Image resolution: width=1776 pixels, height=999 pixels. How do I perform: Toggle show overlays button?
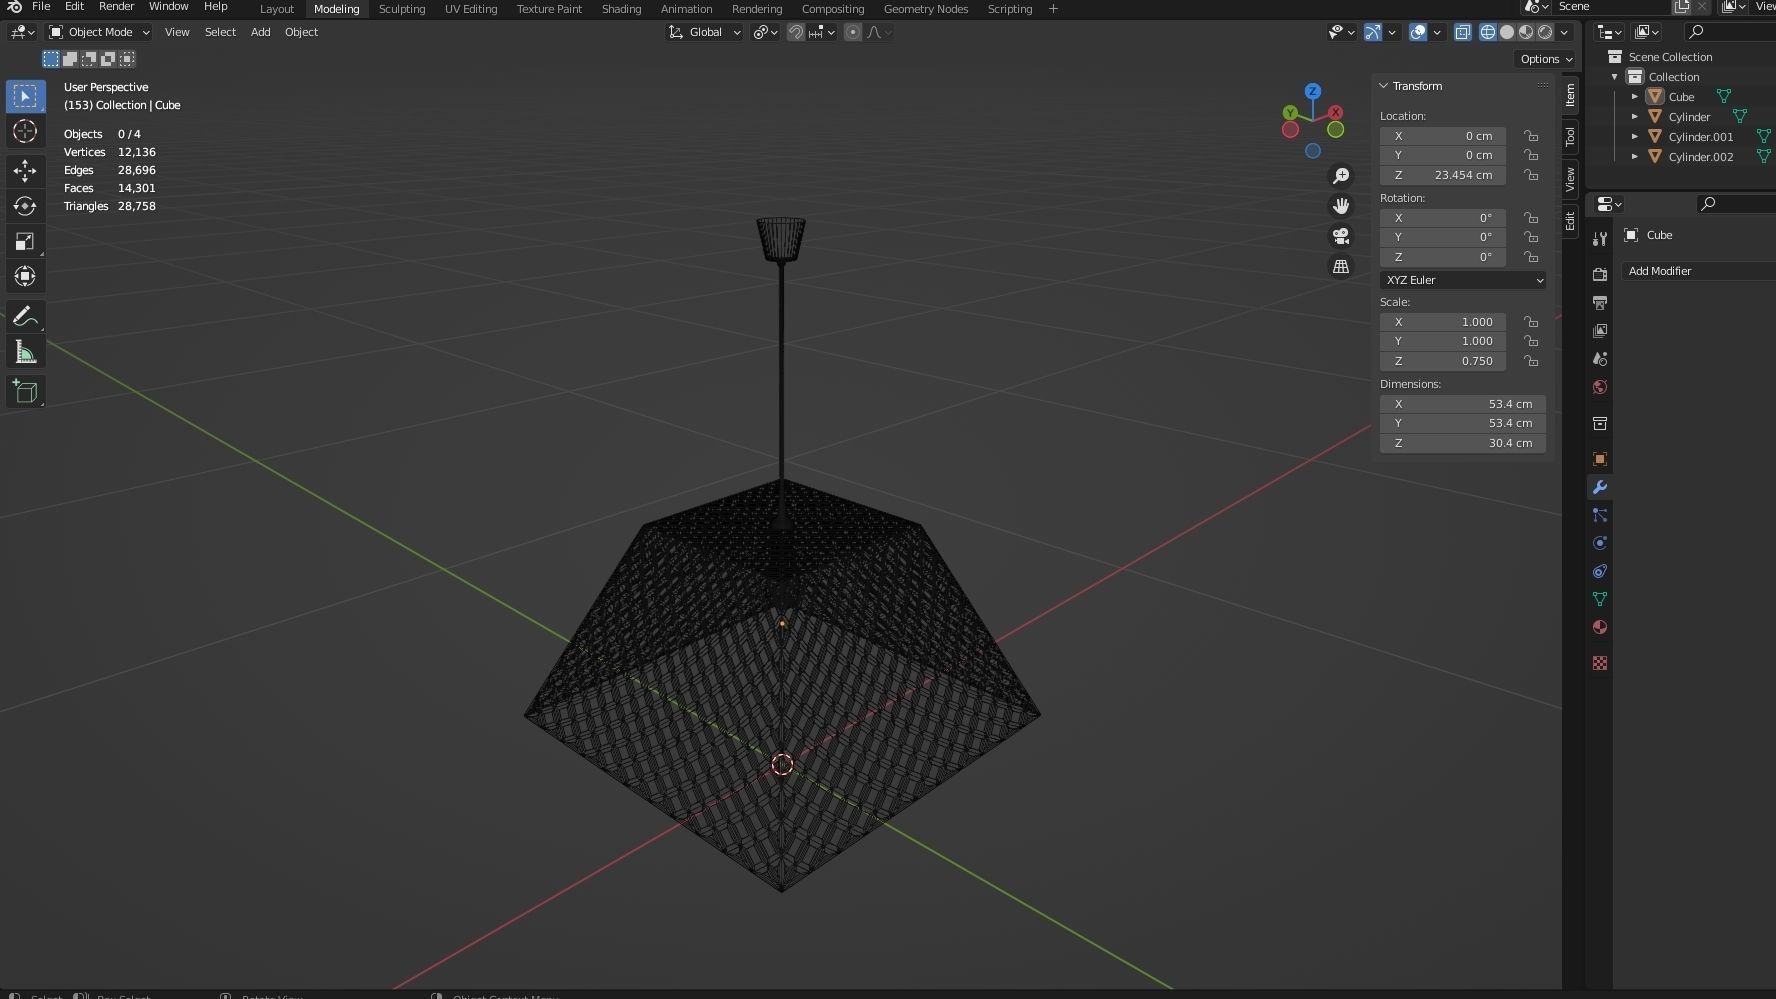click(x=1418, y=32)
